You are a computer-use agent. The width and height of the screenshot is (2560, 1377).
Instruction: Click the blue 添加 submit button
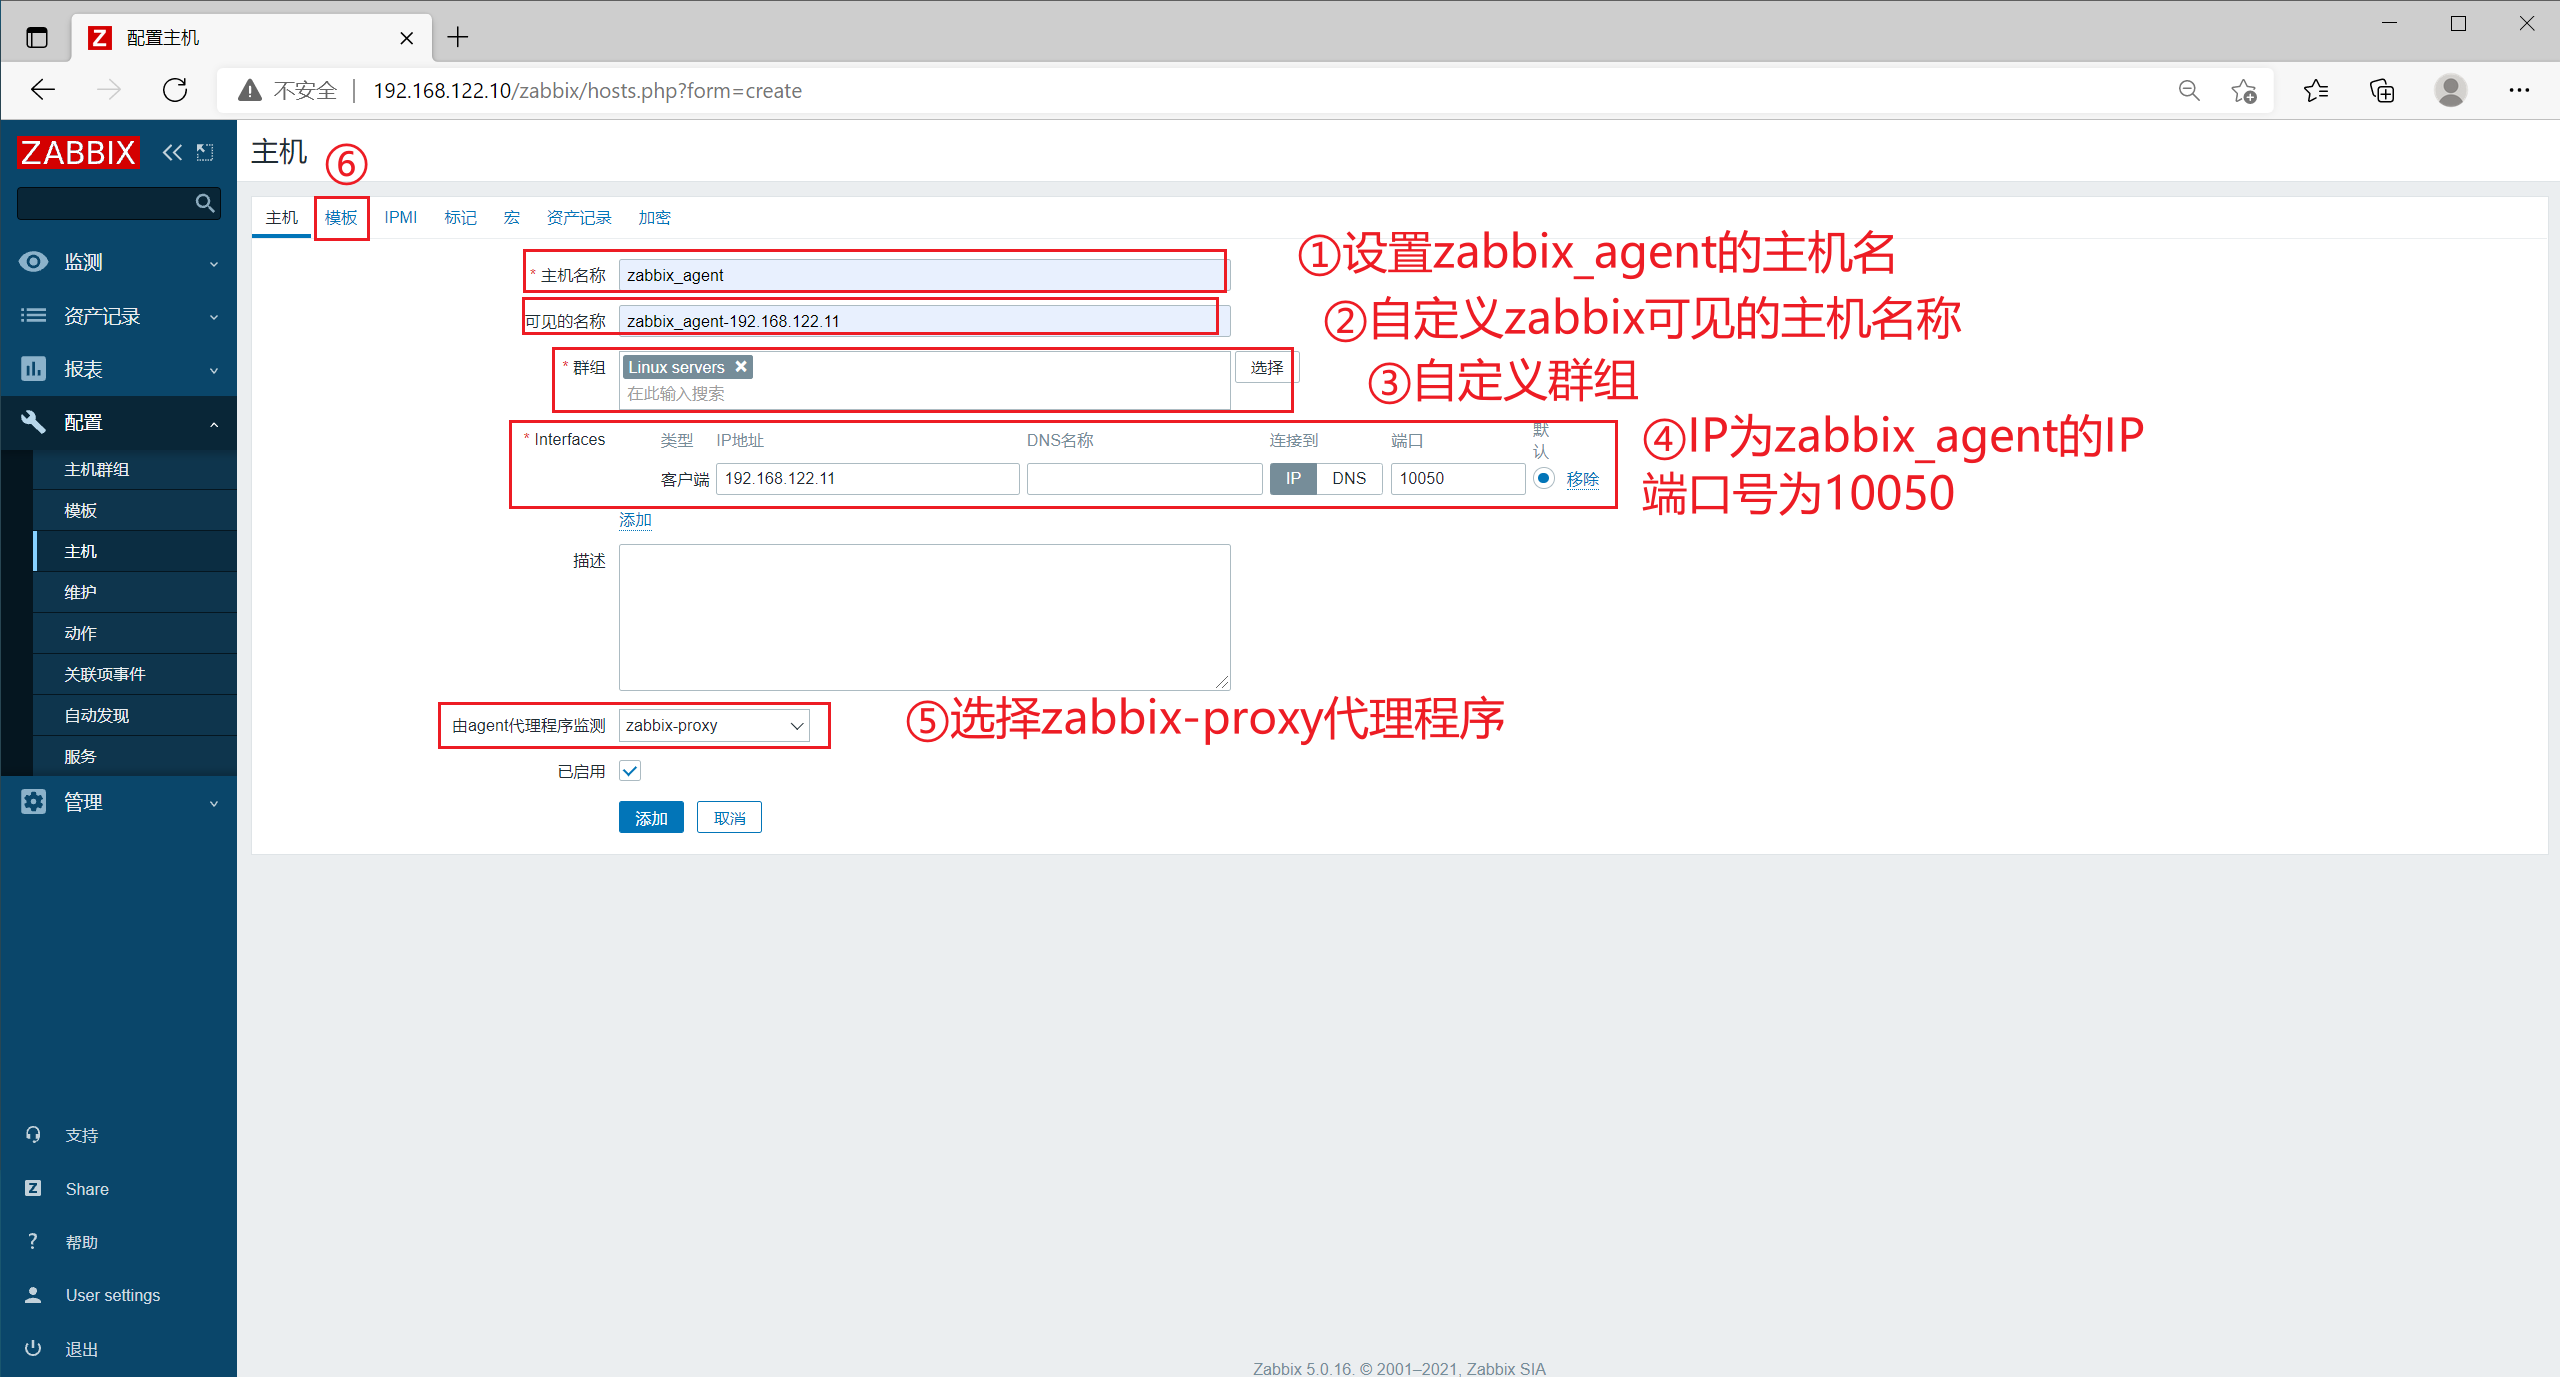(x=651, y=818)
